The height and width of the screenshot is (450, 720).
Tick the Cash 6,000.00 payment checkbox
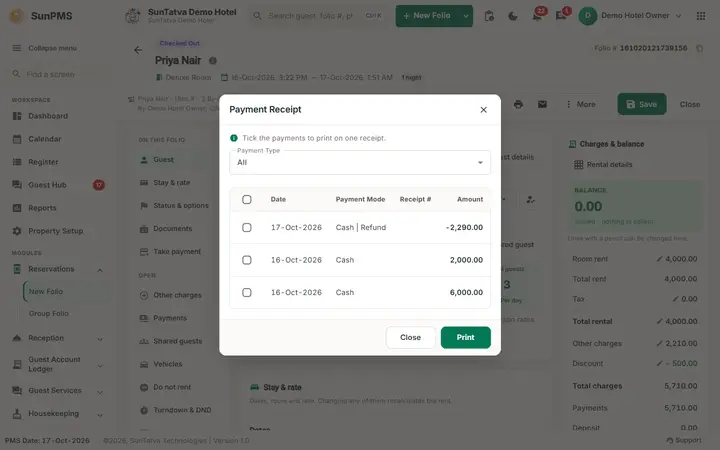[x=247, y=292]
